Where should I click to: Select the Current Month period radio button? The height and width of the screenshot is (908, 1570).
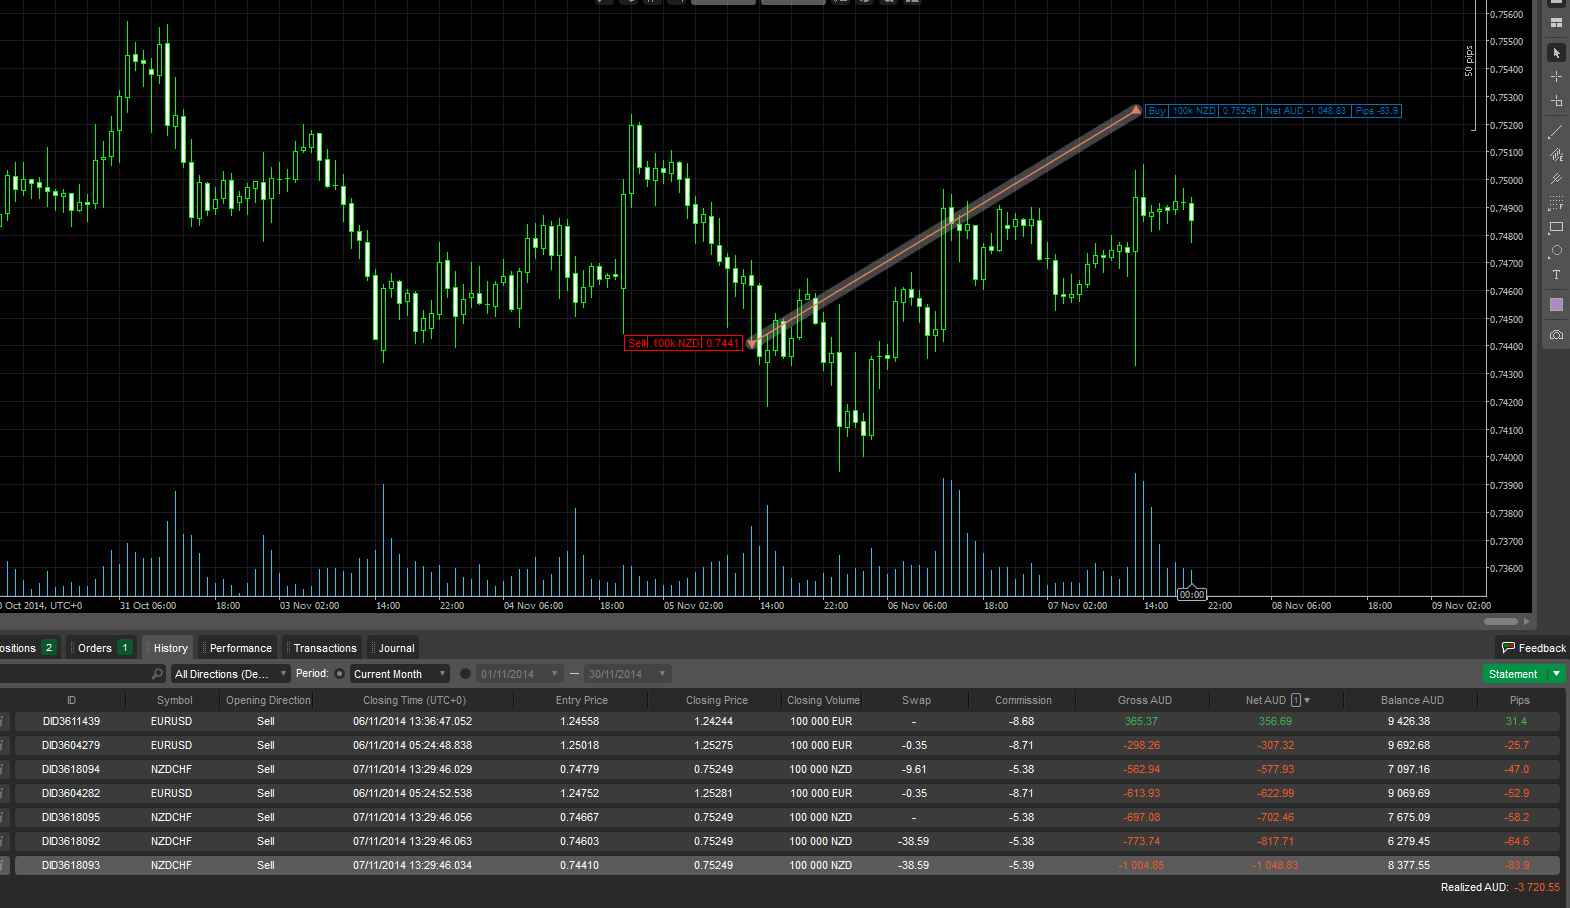[340, 674]
